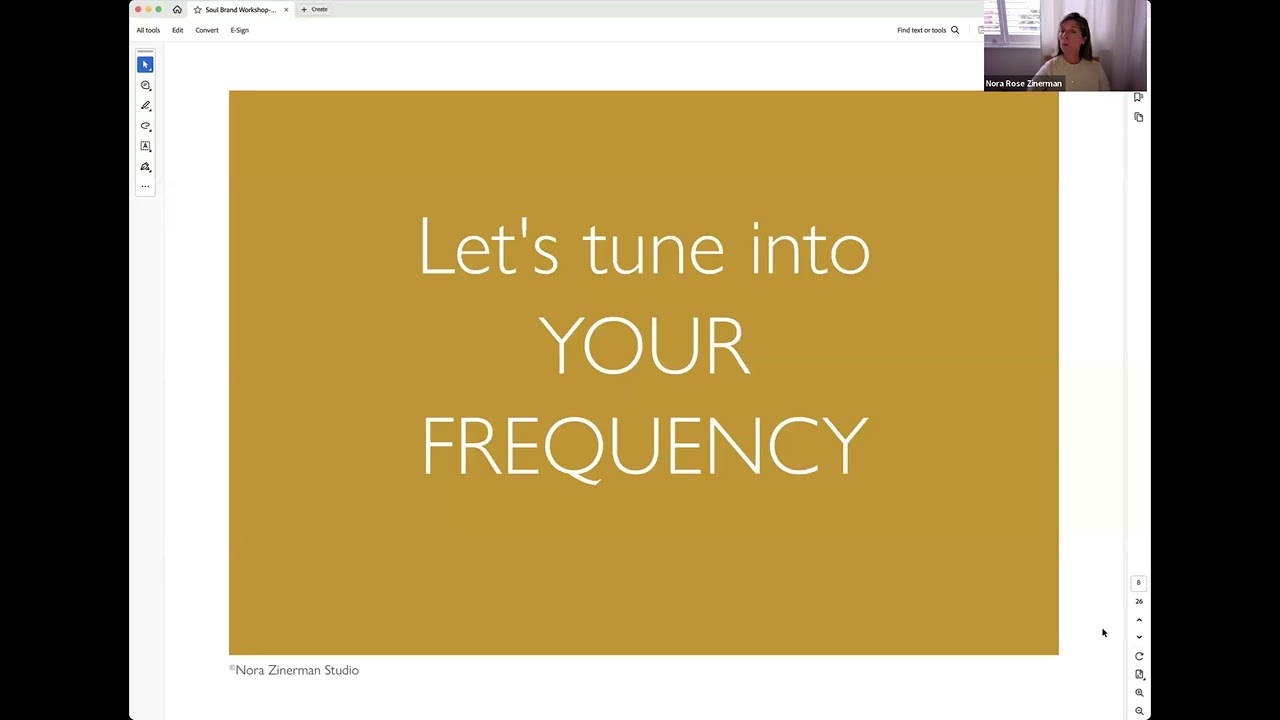Click the Create new button

click(314, 9)
